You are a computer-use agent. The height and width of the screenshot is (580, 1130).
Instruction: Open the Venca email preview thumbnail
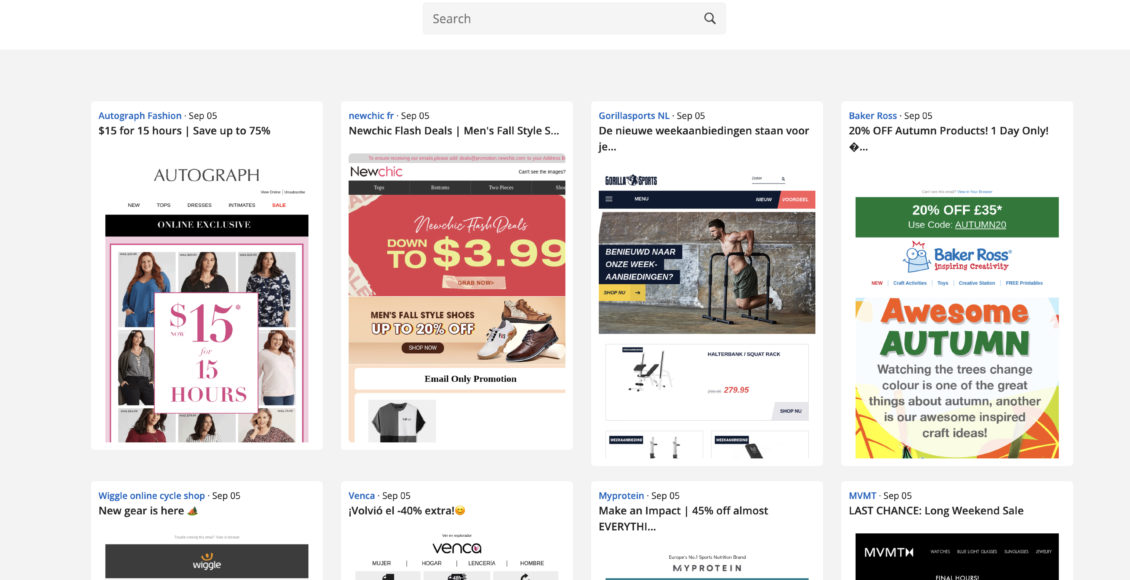tap(457, 556)
